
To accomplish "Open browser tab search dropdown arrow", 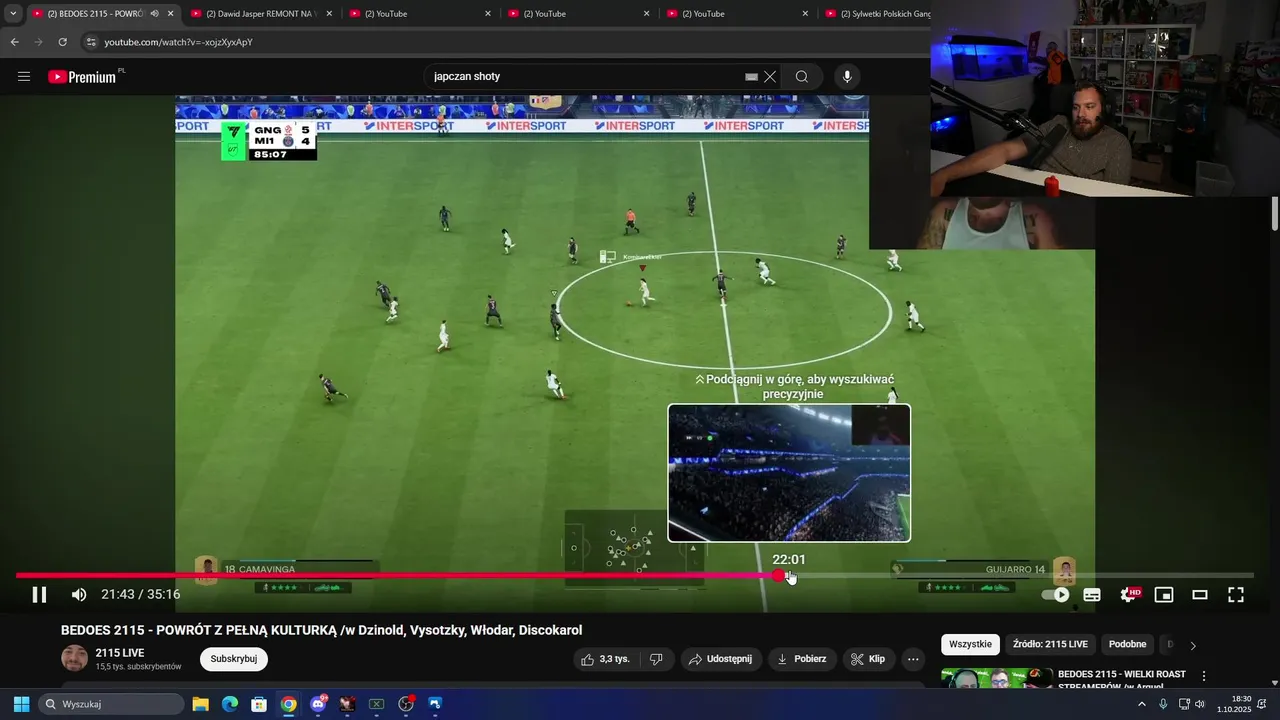I will tap(12, 14).
